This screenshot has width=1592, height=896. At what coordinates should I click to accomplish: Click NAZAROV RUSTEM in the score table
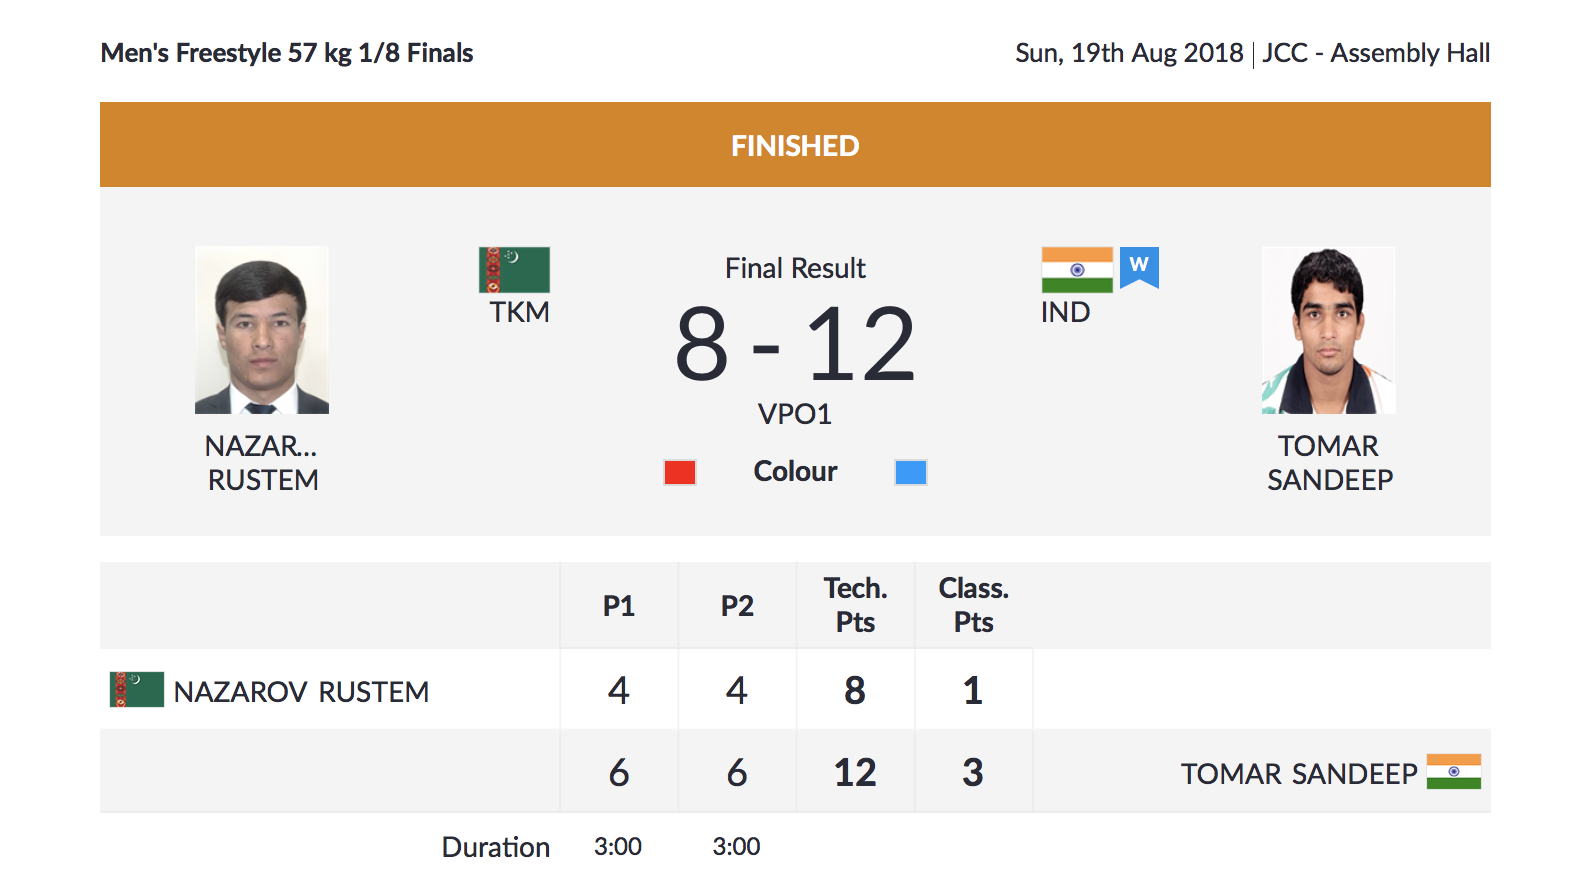[x=301, y=692]
